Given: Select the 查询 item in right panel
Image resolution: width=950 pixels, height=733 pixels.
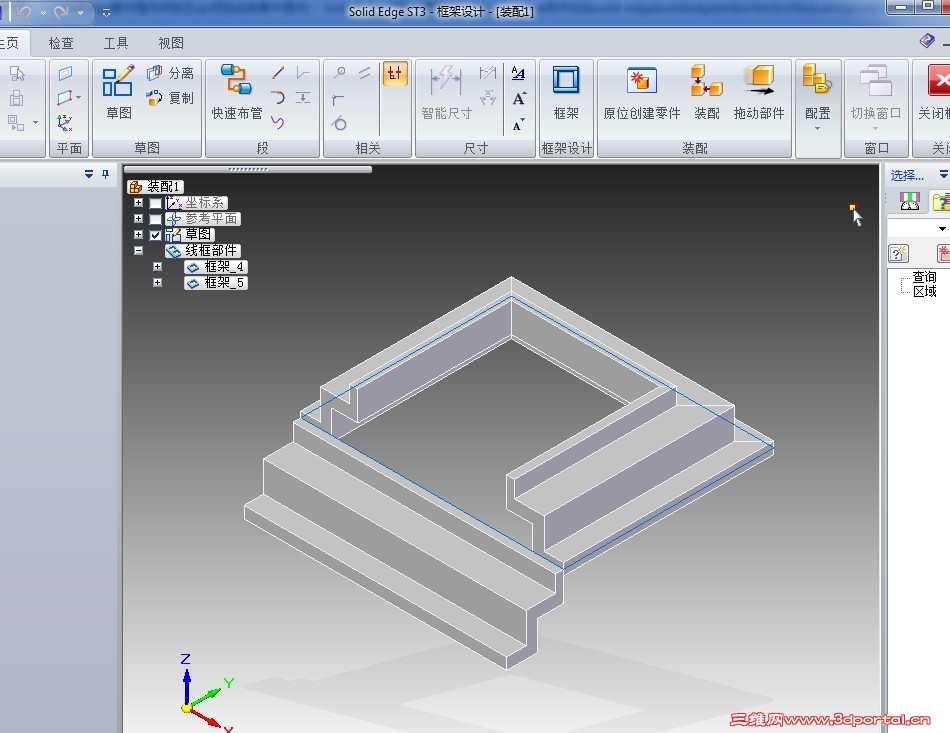Looking at the screenshot, I should coord(925,277).
